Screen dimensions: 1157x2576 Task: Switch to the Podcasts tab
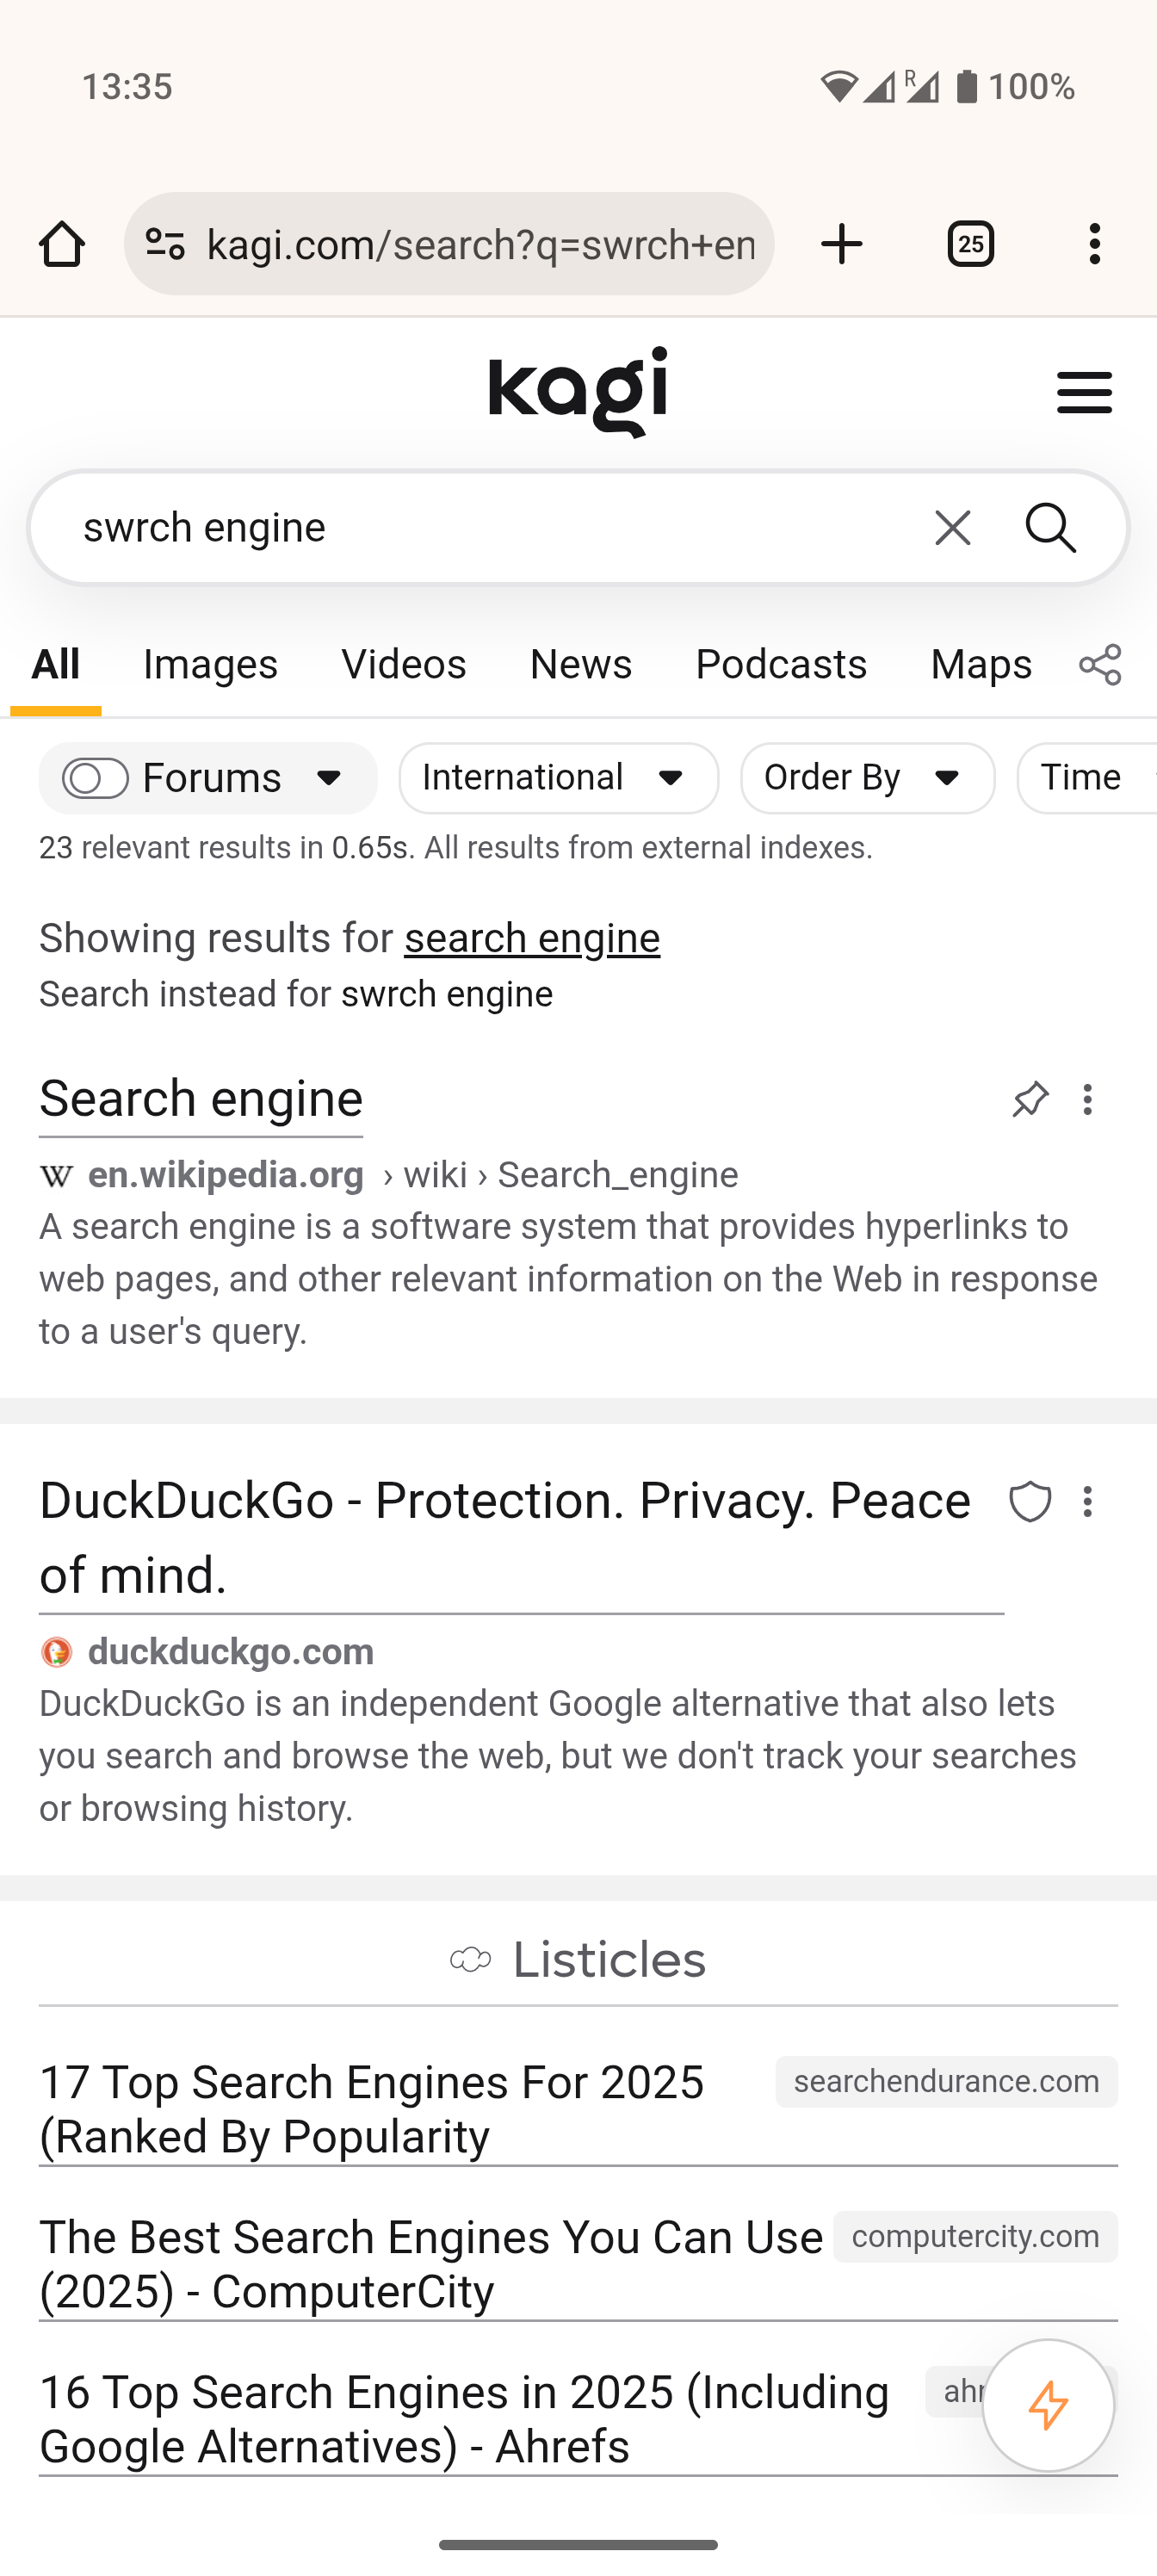781,664
